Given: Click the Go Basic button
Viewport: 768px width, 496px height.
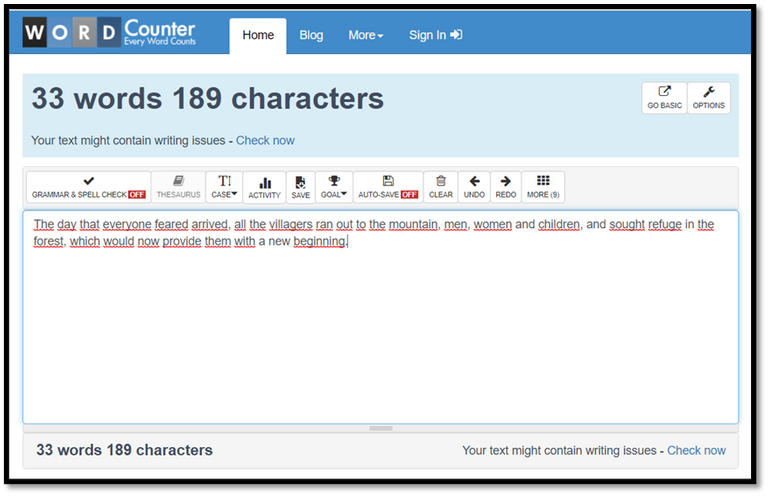Looking at the screenshot, I should click(664, 98).
